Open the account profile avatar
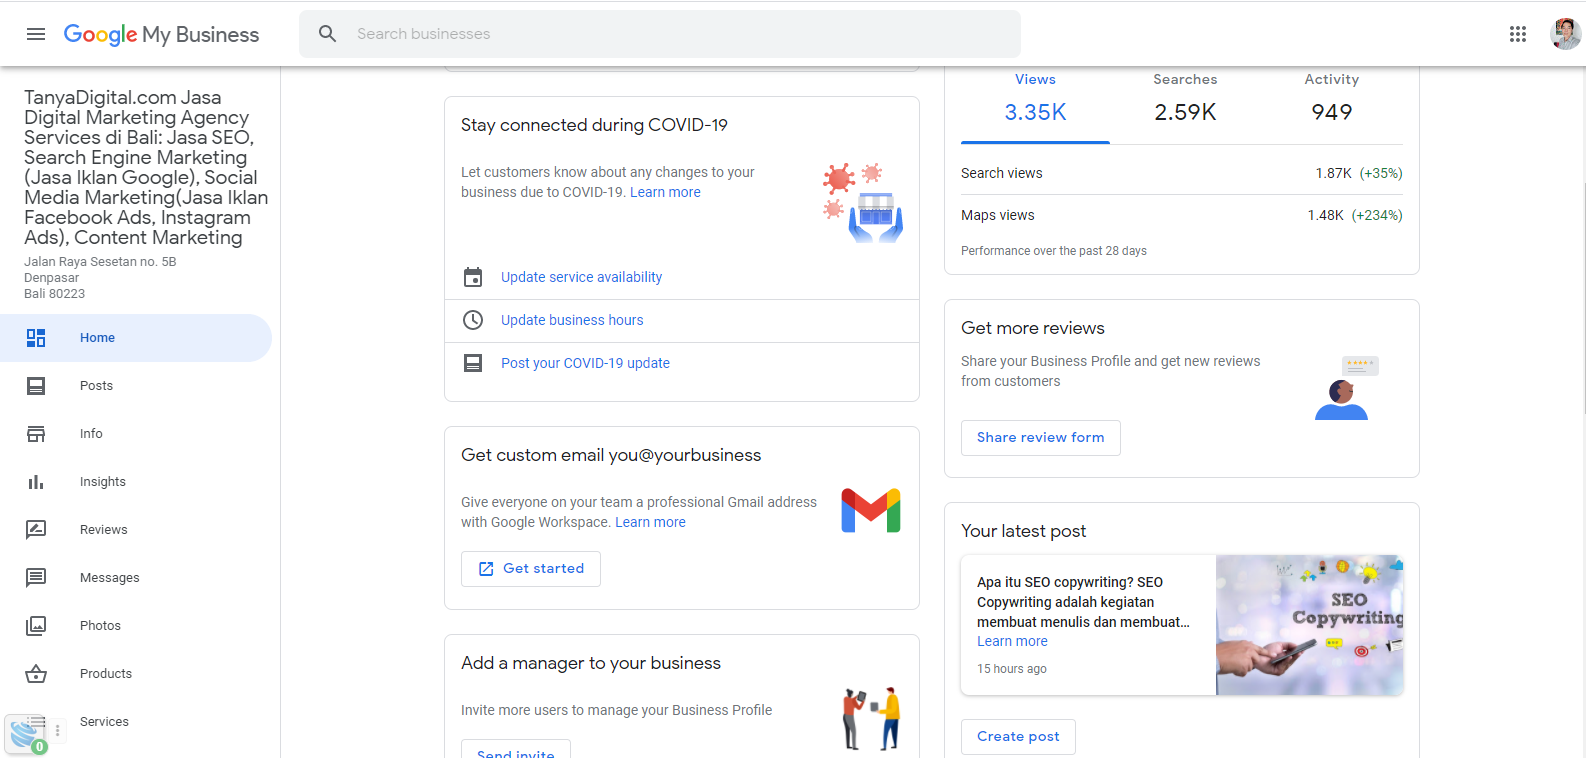Screen dimensions: 1586x758 tap(1565, 34)
